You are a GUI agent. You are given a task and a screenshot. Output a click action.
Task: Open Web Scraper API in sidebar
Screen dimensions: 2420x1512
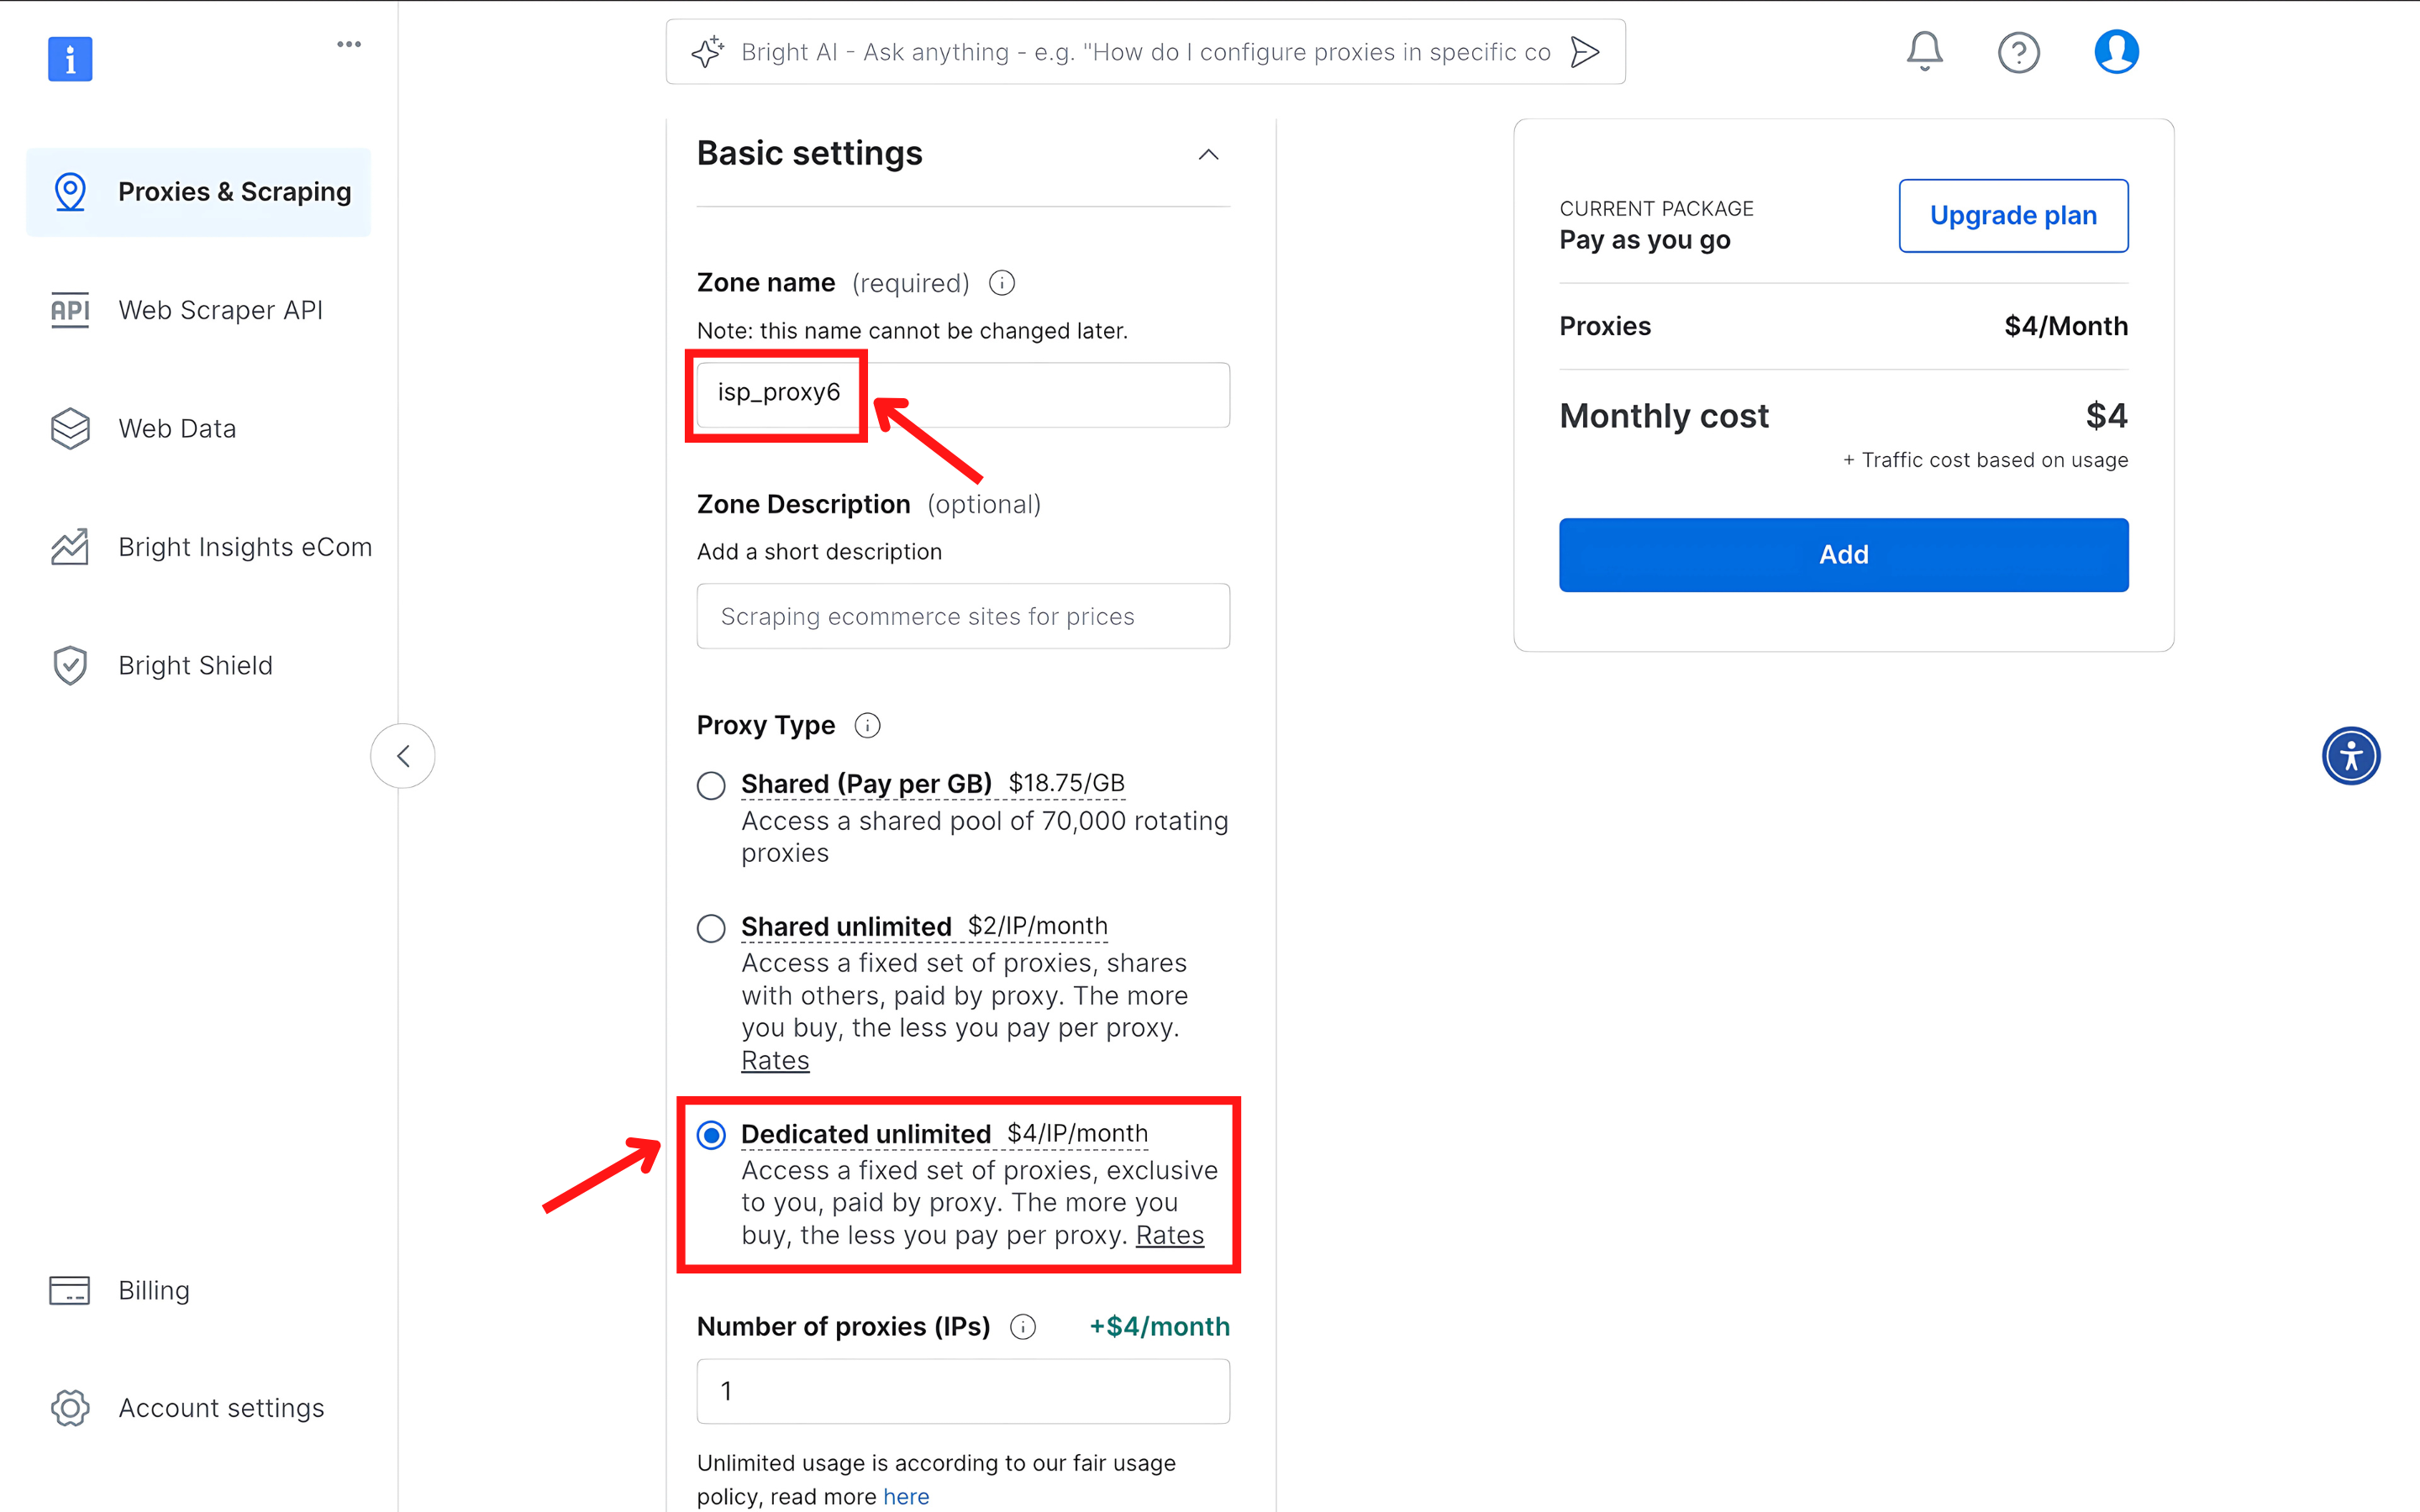tap(220, 310)
